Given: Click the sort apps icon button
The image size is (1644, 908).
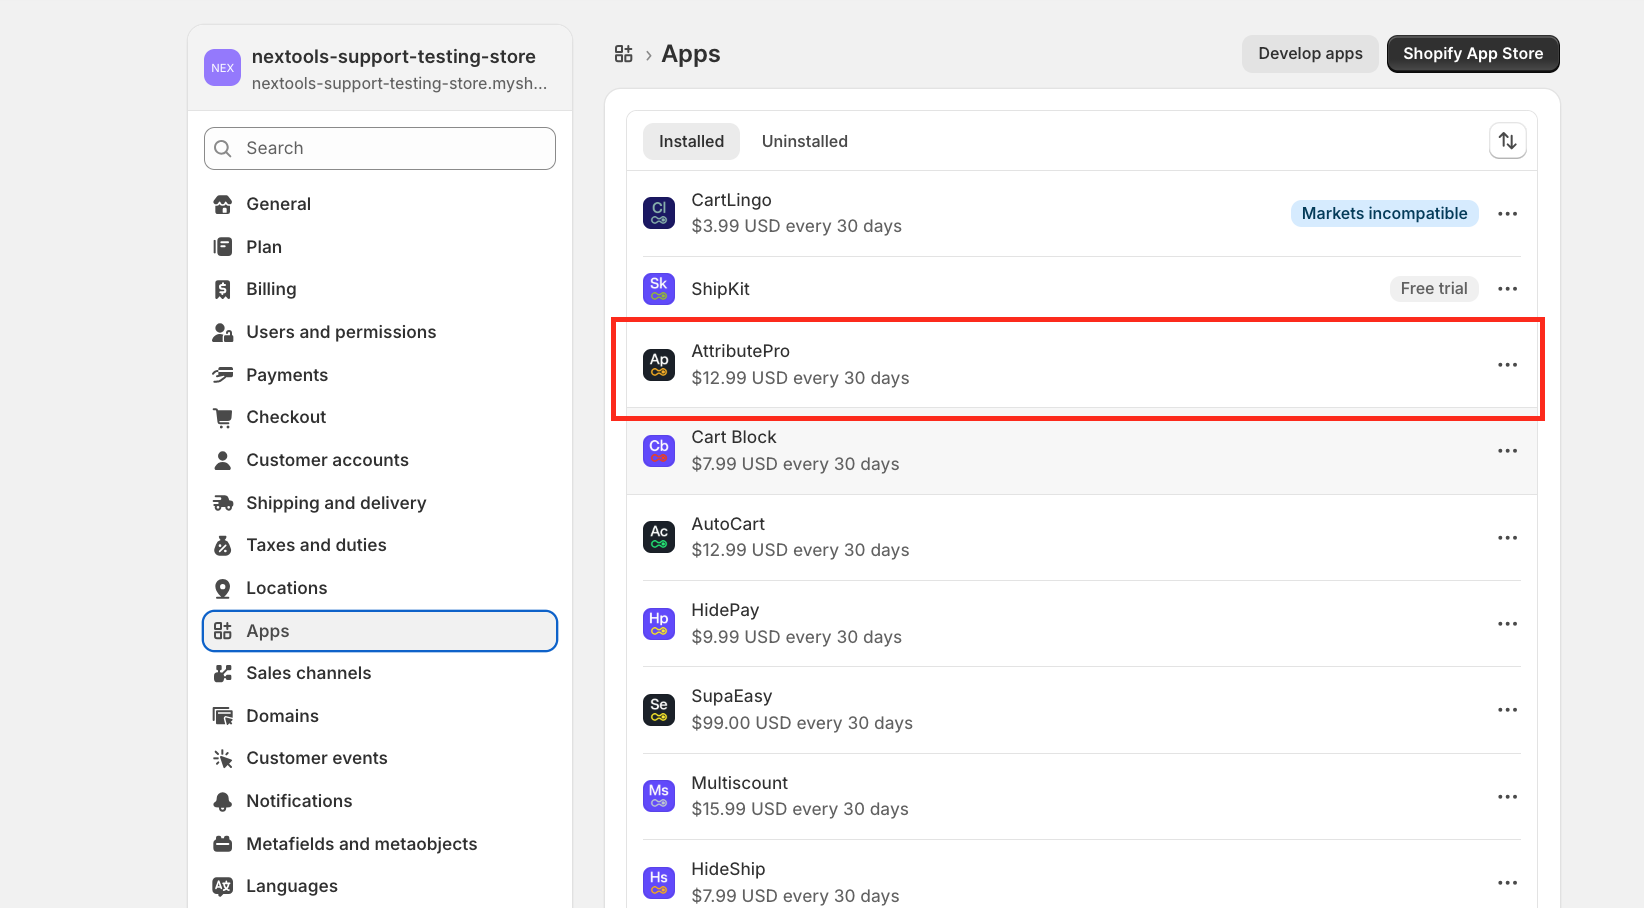Looking at the screenshot, I should click(1507, 141).
